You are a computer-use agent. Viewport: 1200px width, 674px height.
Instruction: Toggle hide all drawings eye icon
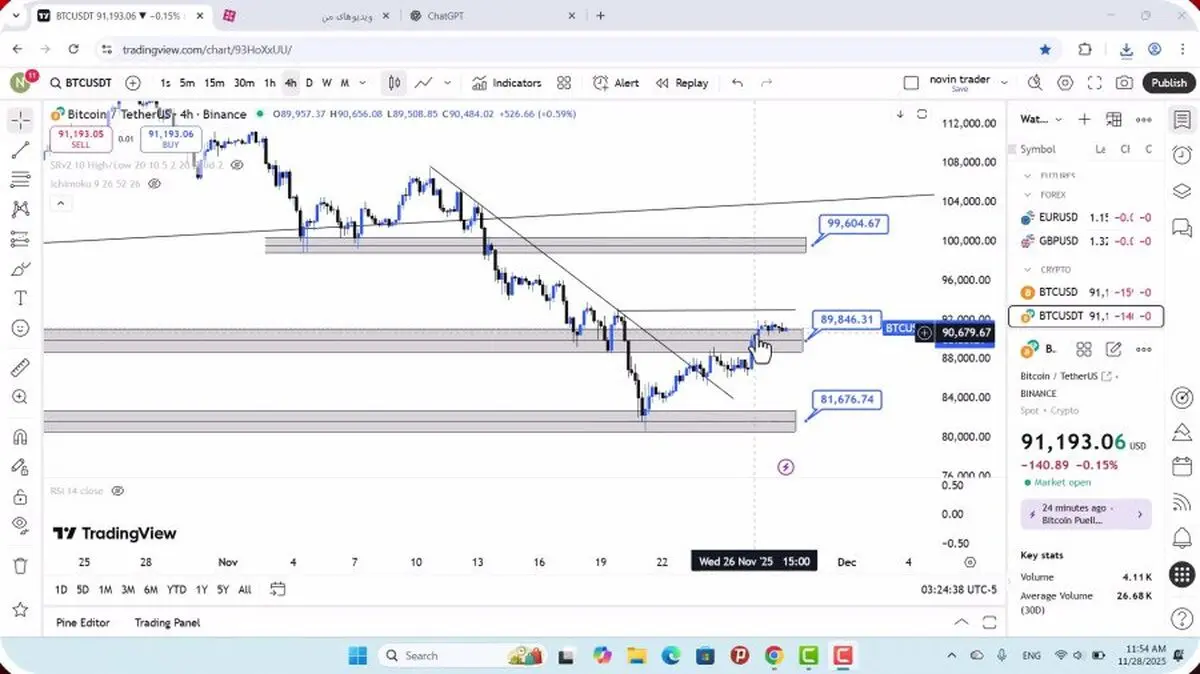point(20,525)
